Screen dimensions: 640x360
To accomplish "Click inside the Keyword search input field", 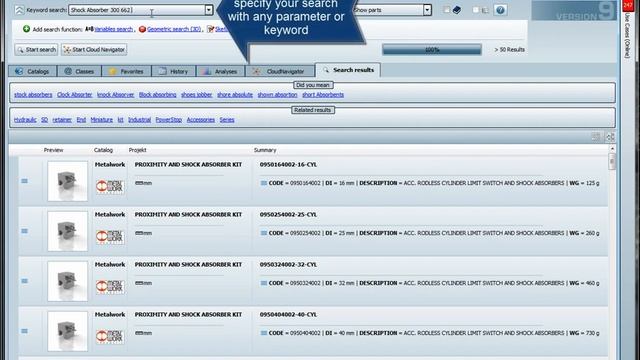I will coord(137,10).
